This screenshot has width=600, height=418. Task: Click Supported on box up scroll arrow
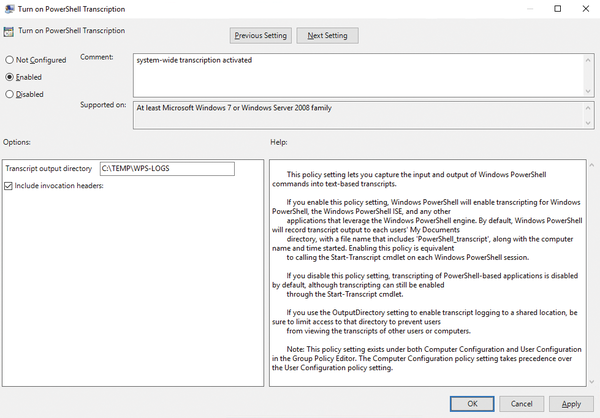click(x=588, y=108)
